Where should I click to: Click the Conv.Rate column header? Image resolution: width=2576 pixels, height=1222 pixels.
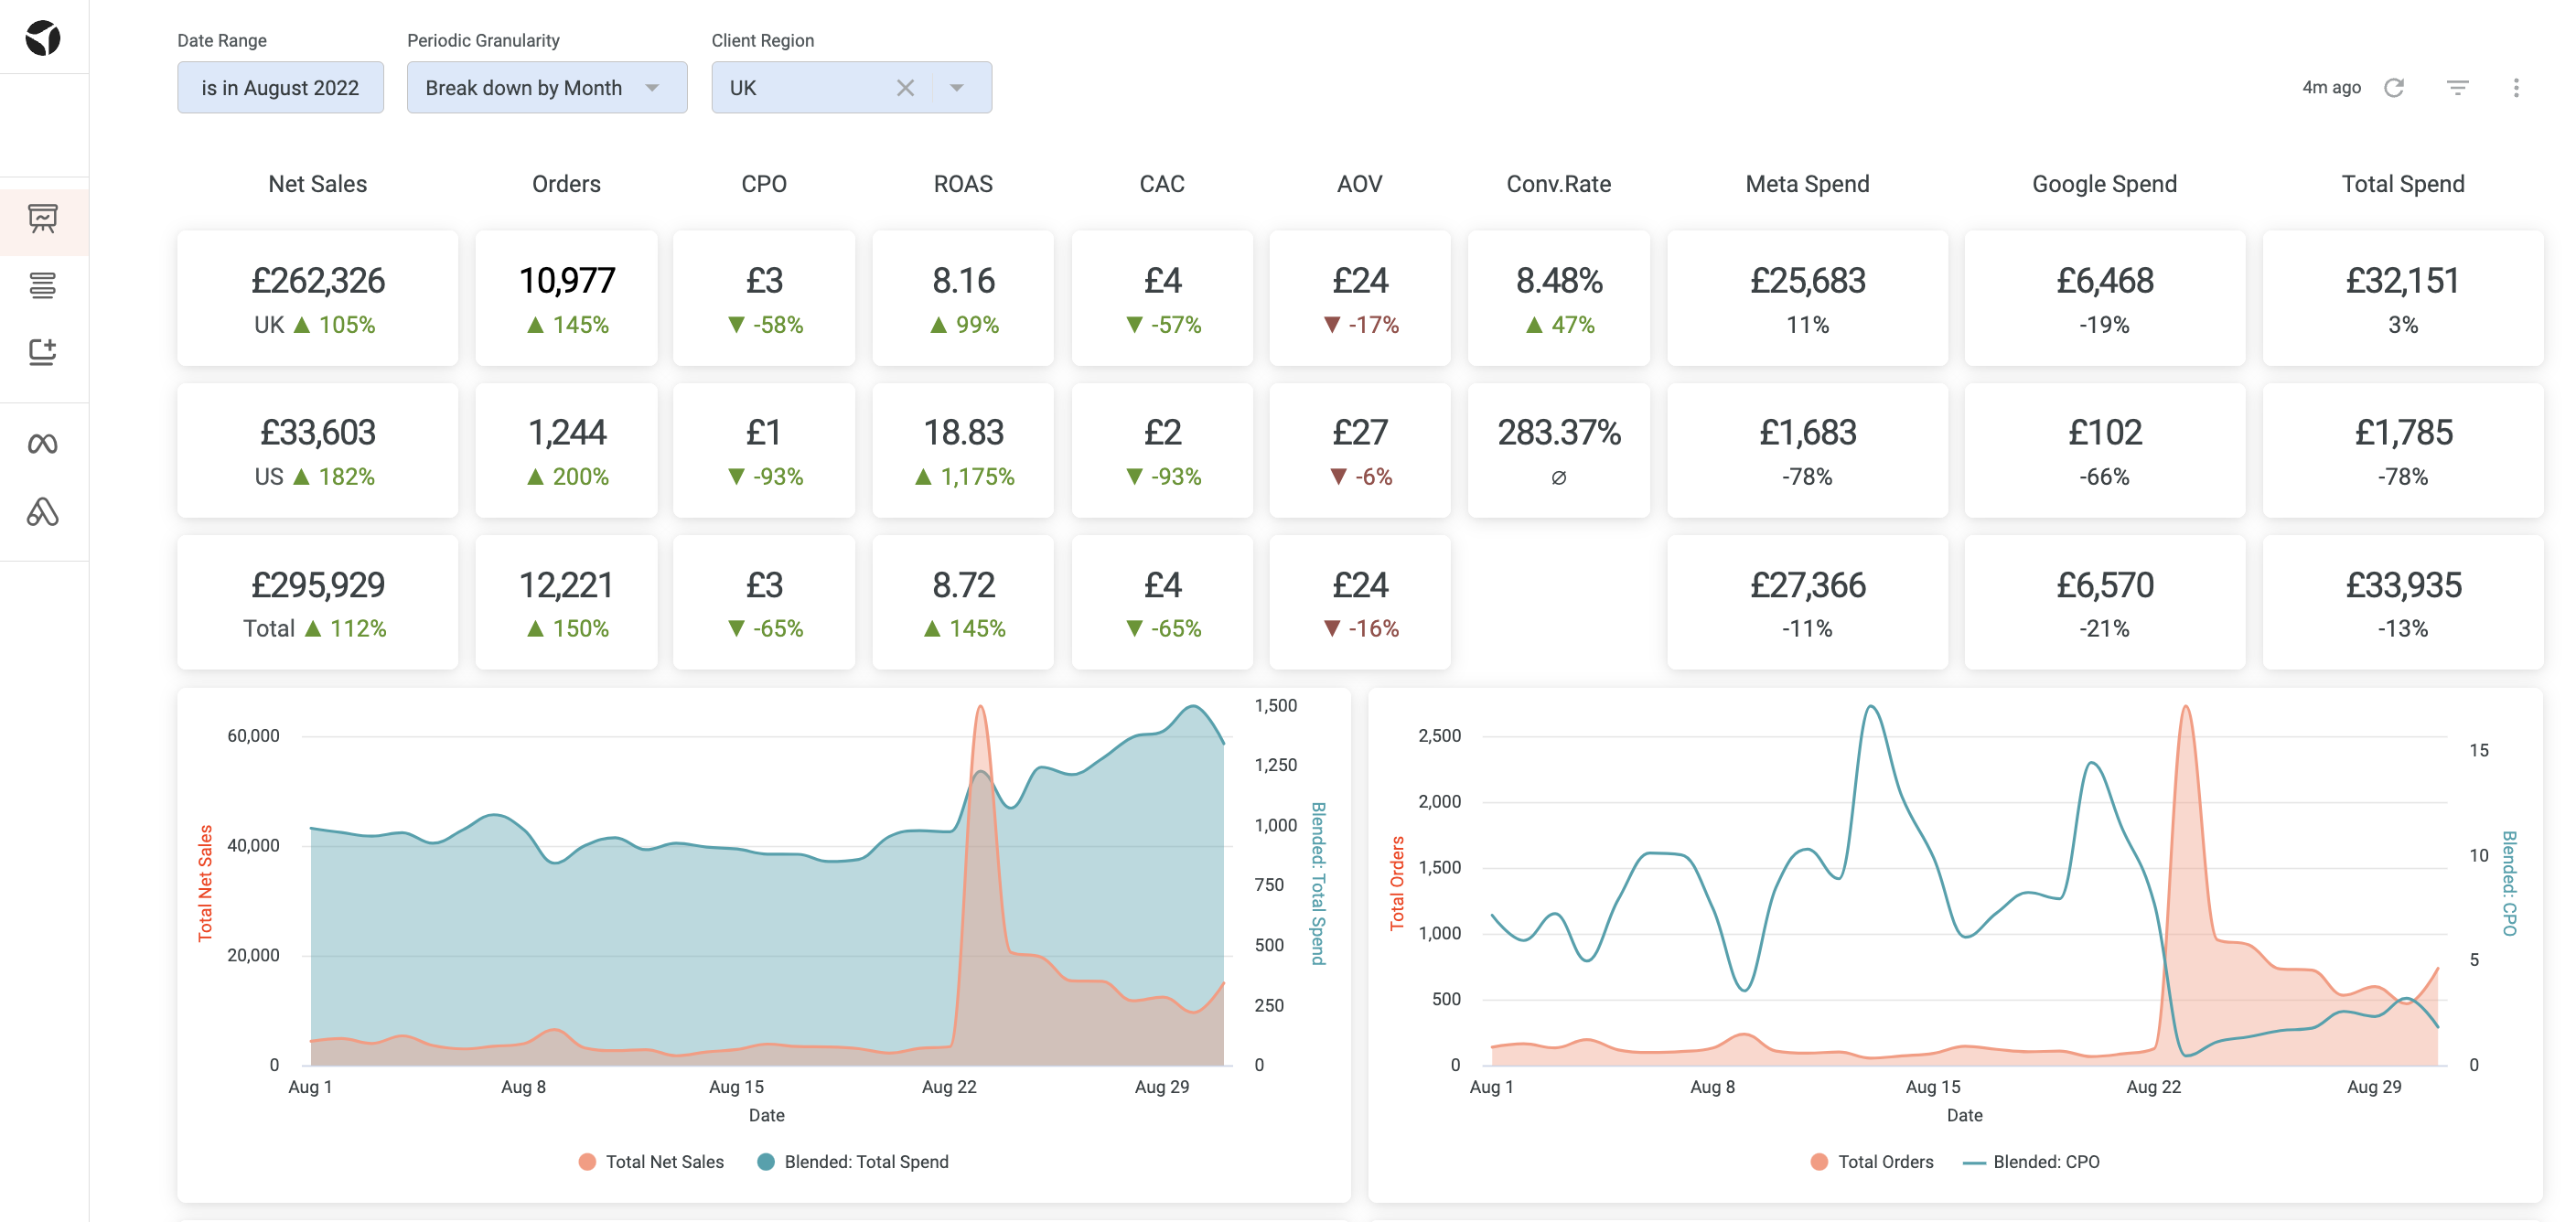[x=1559, y=184]
